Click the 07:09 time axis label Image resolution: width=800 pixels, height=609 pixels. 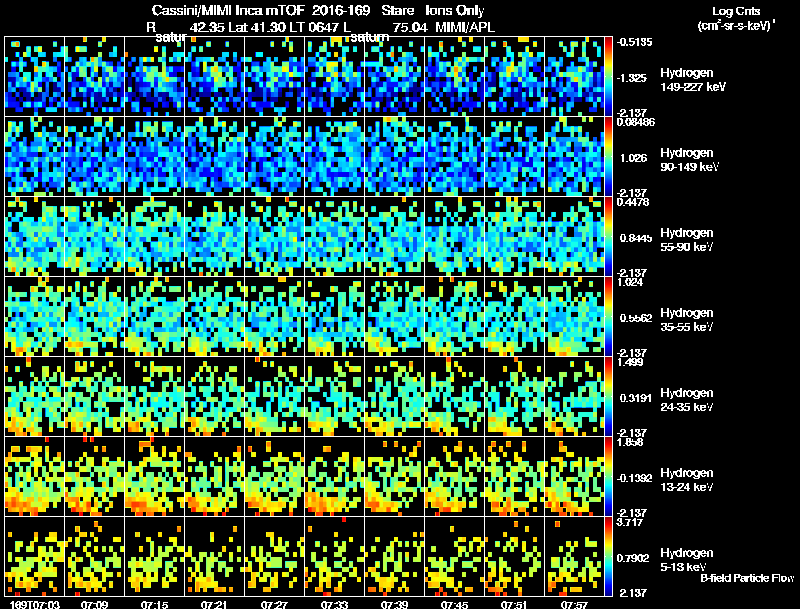(x=94, y=604)
